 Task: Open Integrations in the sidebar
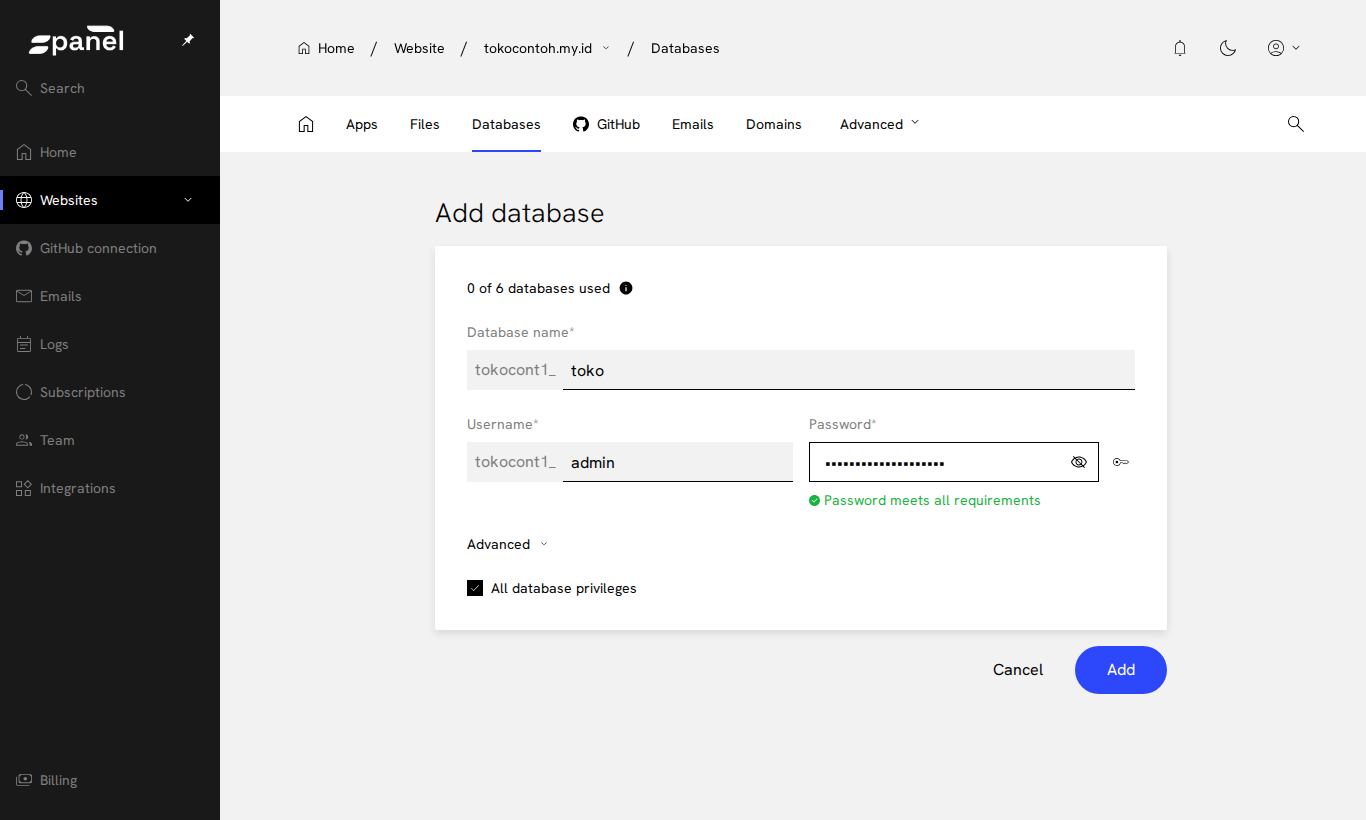pyautogui.click(x=110, y=488)
